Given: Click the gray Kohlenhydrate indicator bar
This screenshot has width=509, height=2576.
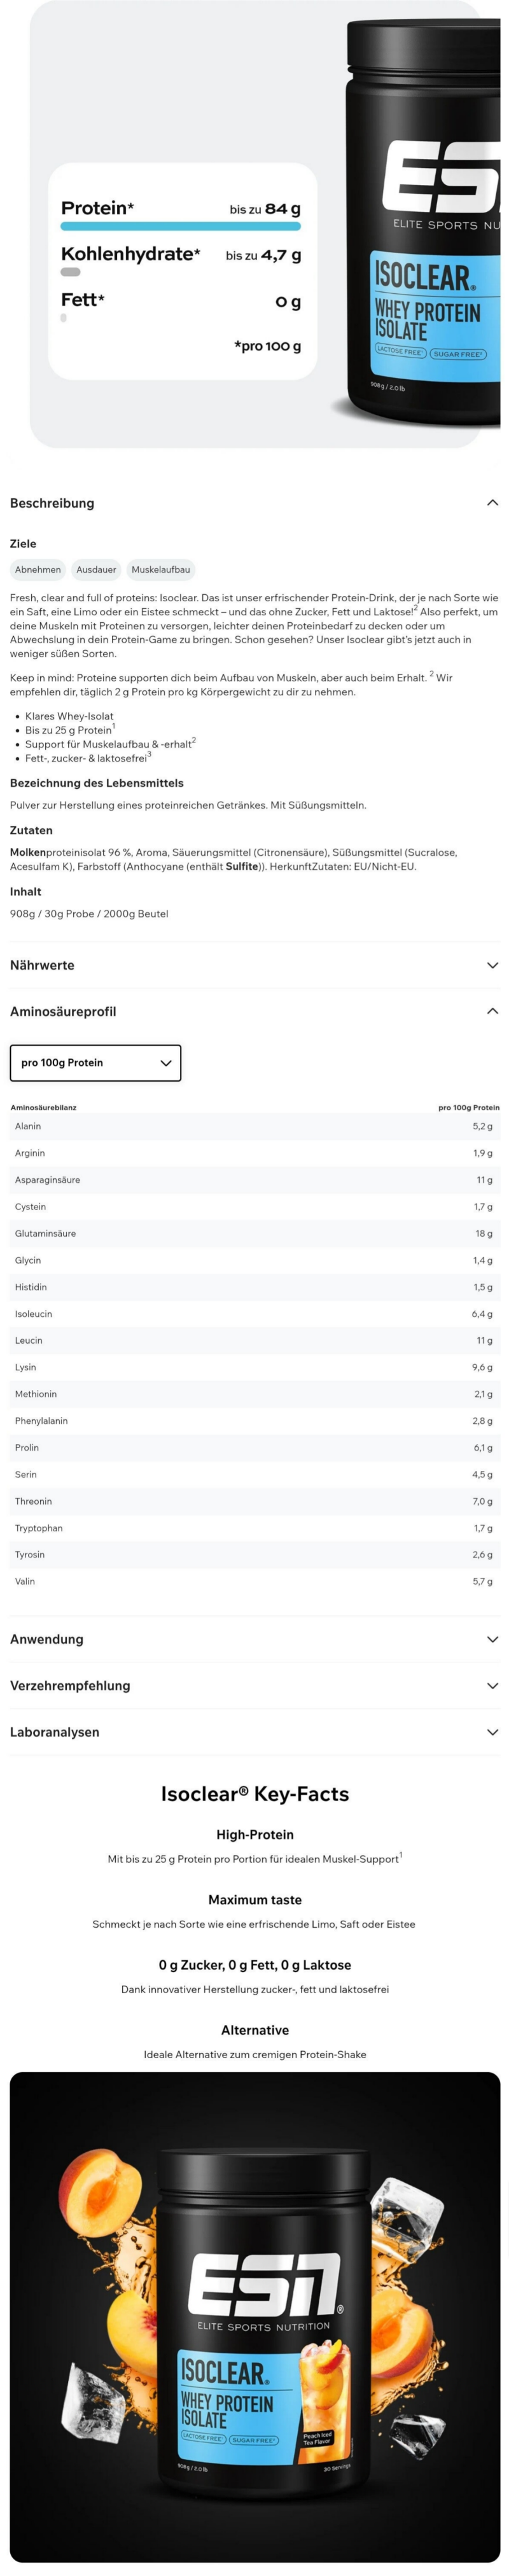Looking at the screenshot, I should (71, 272).
